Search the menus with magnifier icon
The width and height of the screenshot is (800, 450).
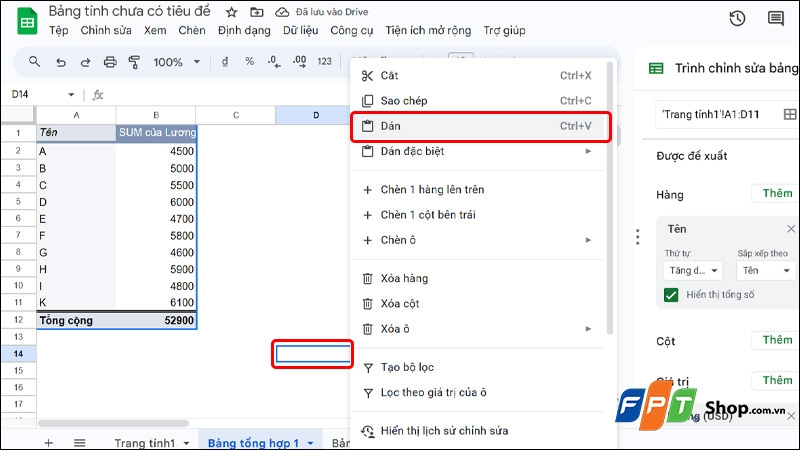click(x=34, y=62)
